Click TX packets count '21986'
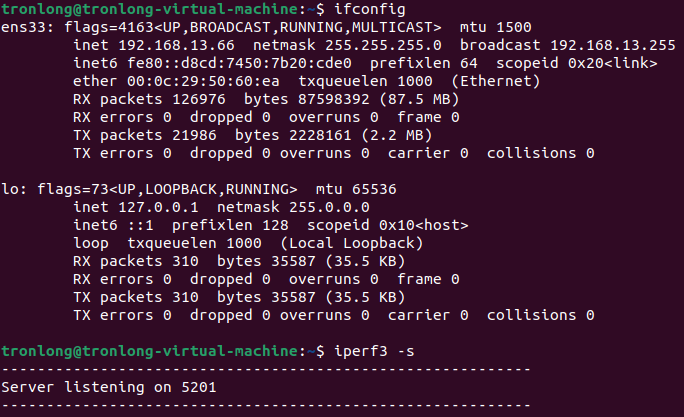This screenshot has width=684, height=417. [194, 135]
